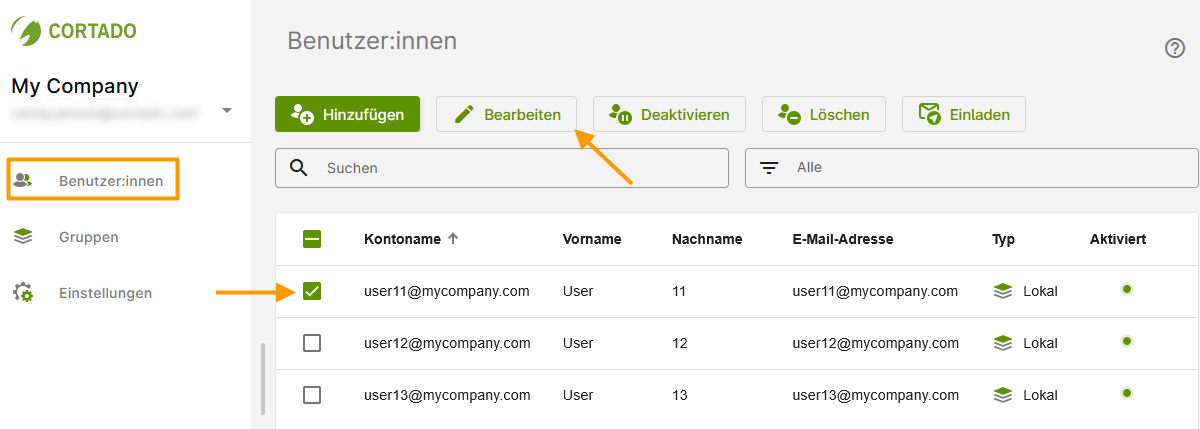Click the Deaktivieren button
Viewport: 1200px width, 429px height.
click(669, 114)
